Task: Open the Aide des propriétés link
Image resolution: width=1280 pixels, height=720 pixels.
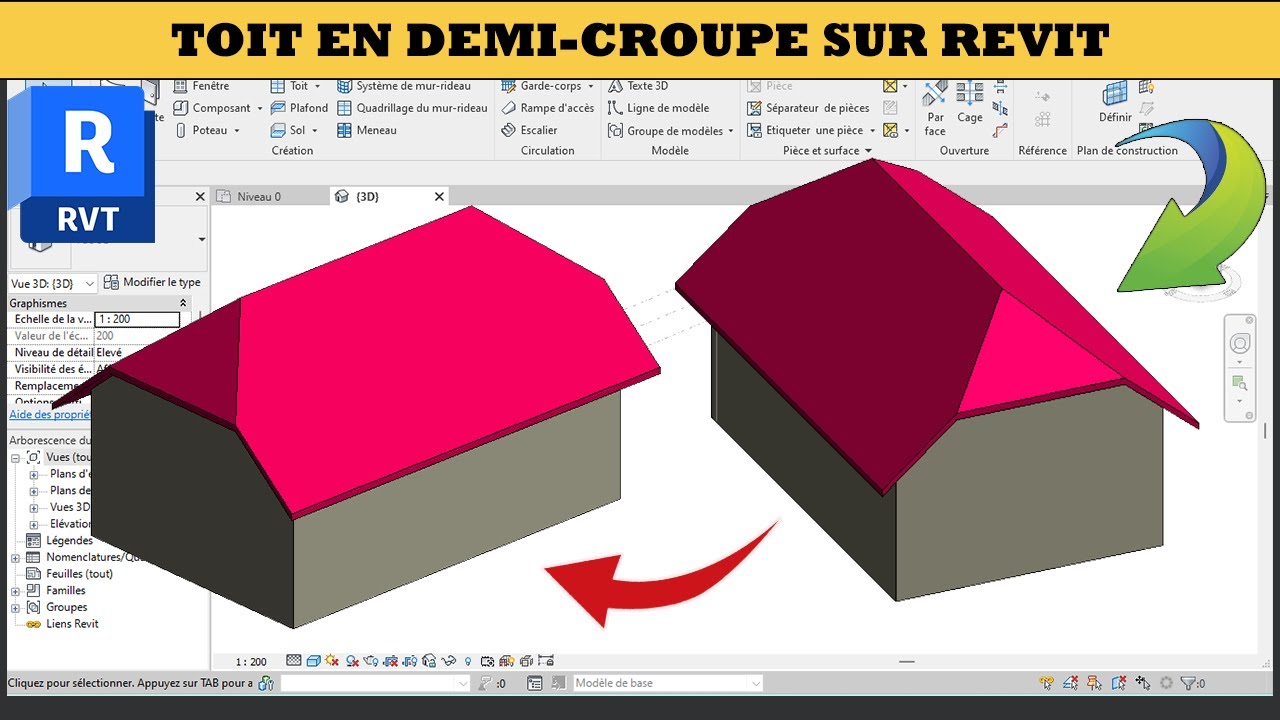Action: (50, 415)
